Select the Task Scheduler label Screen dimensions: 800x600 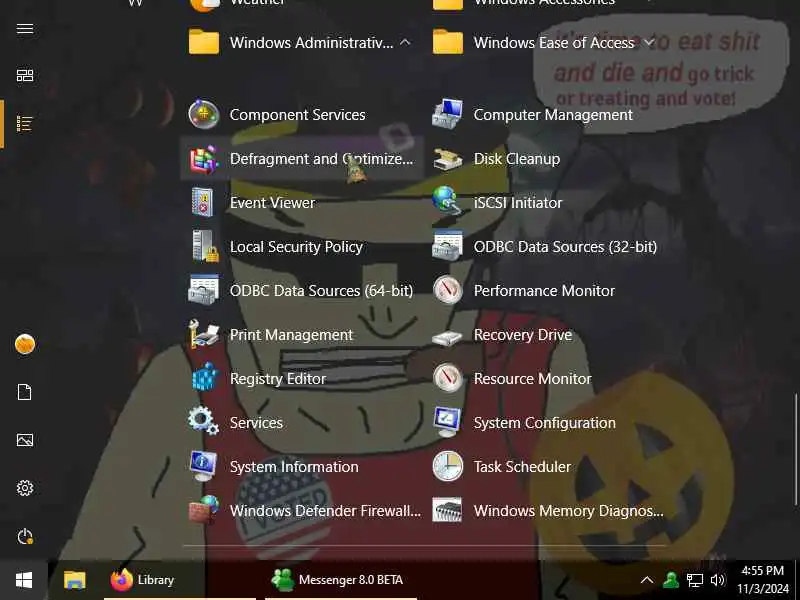click(522, 466)
